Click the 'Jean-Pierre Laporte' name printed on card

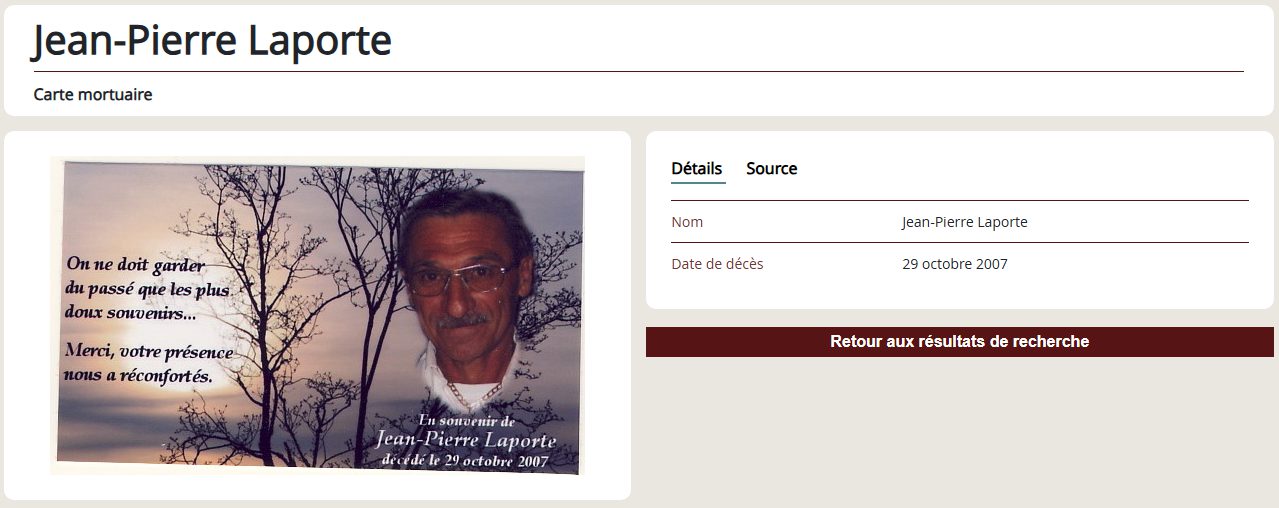[x=466, y=441]
